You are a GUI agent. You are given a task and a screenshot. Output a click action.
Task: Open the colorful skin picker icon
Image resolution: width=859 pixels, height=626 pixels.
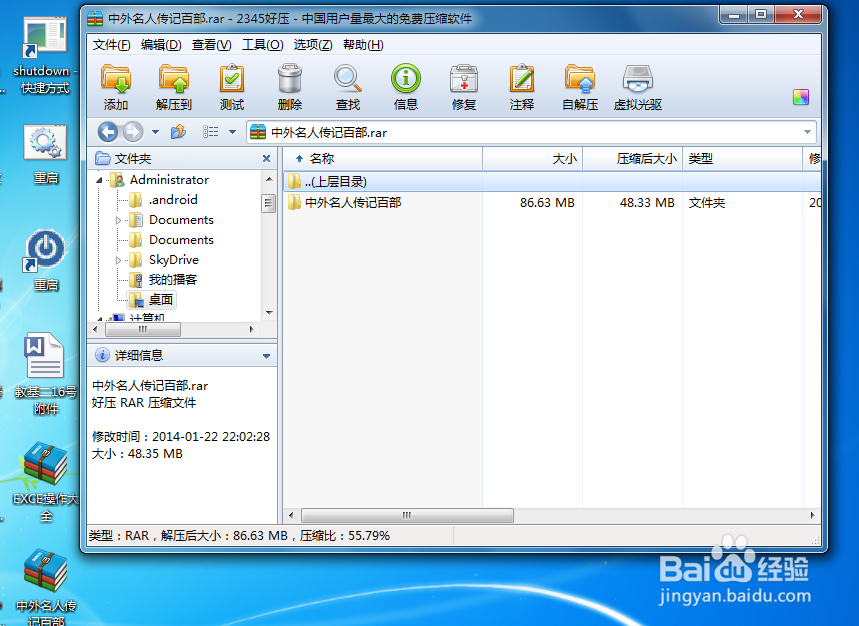coord(800,97)
